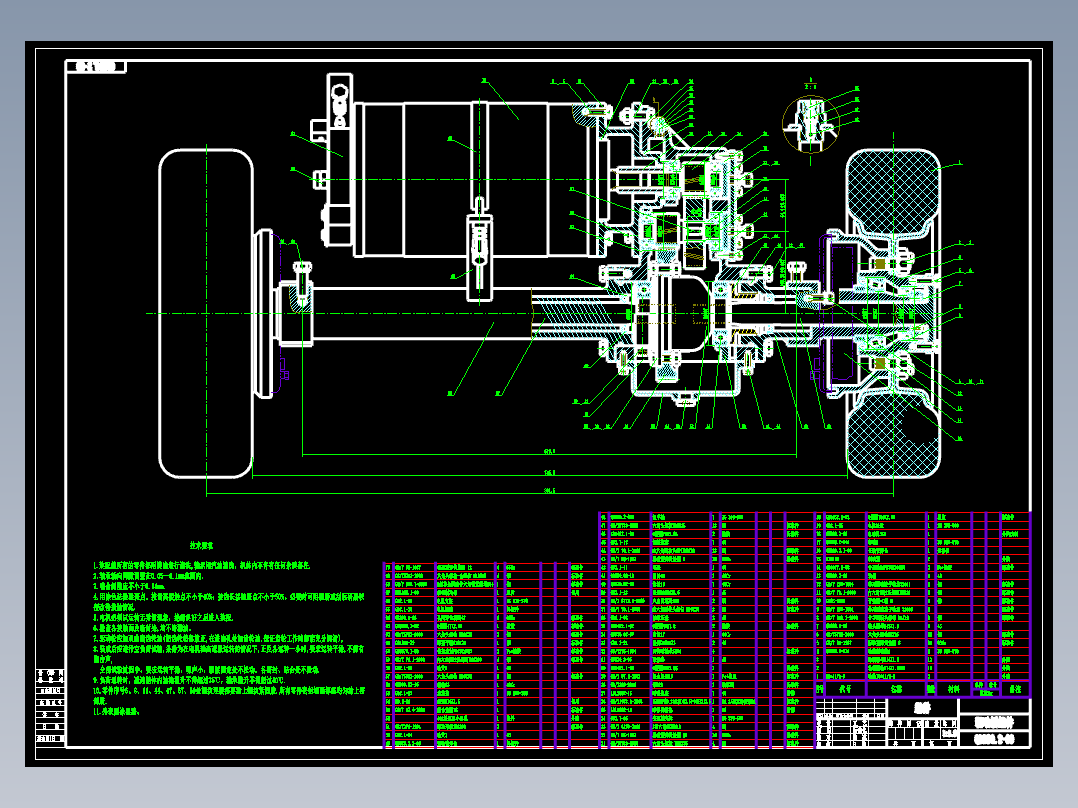Image resolution: width=1078 pixels, height=808 pixels.
Task: Select the left brake drum disc
Action: 265,314
